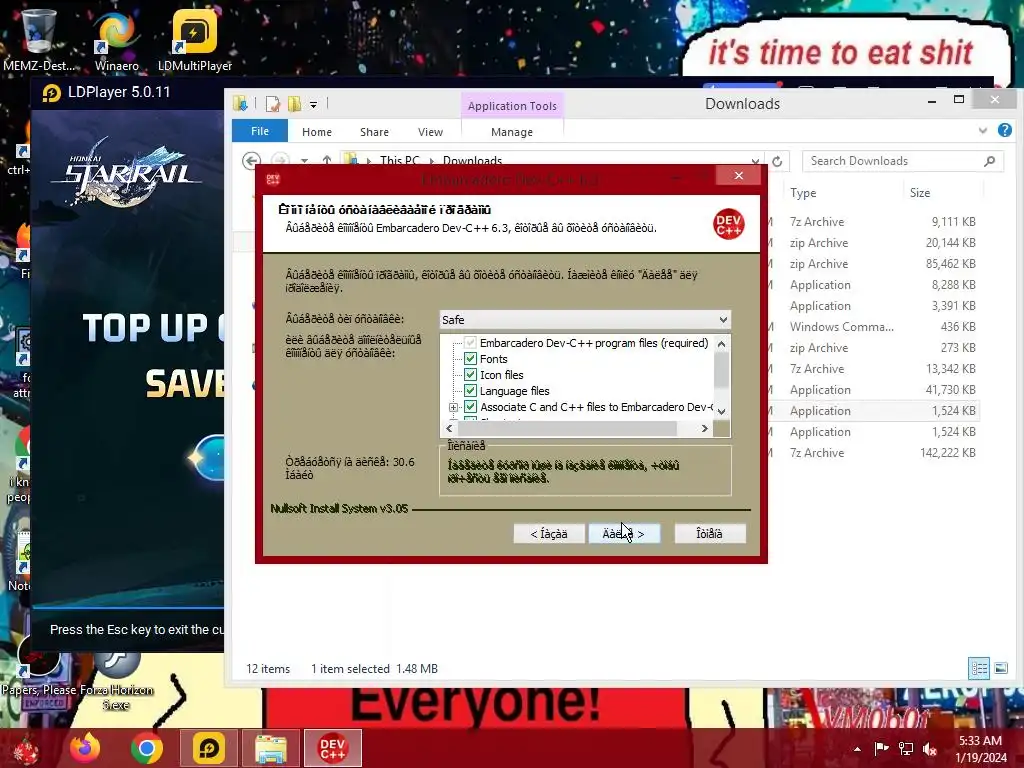Click the search magnifier in Search Downloads
Image resolution: width=1024 pixels, height=768 pixels.
(x=989, y=161)
